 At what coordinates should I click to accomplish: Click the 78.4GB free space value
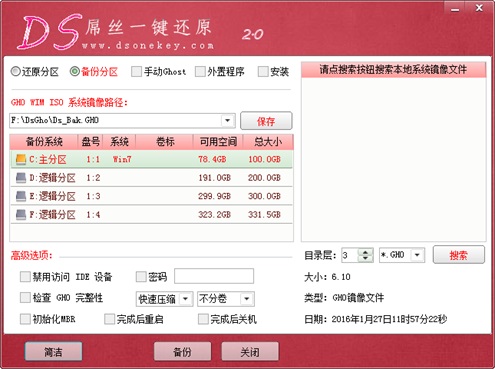coord(212,159)
